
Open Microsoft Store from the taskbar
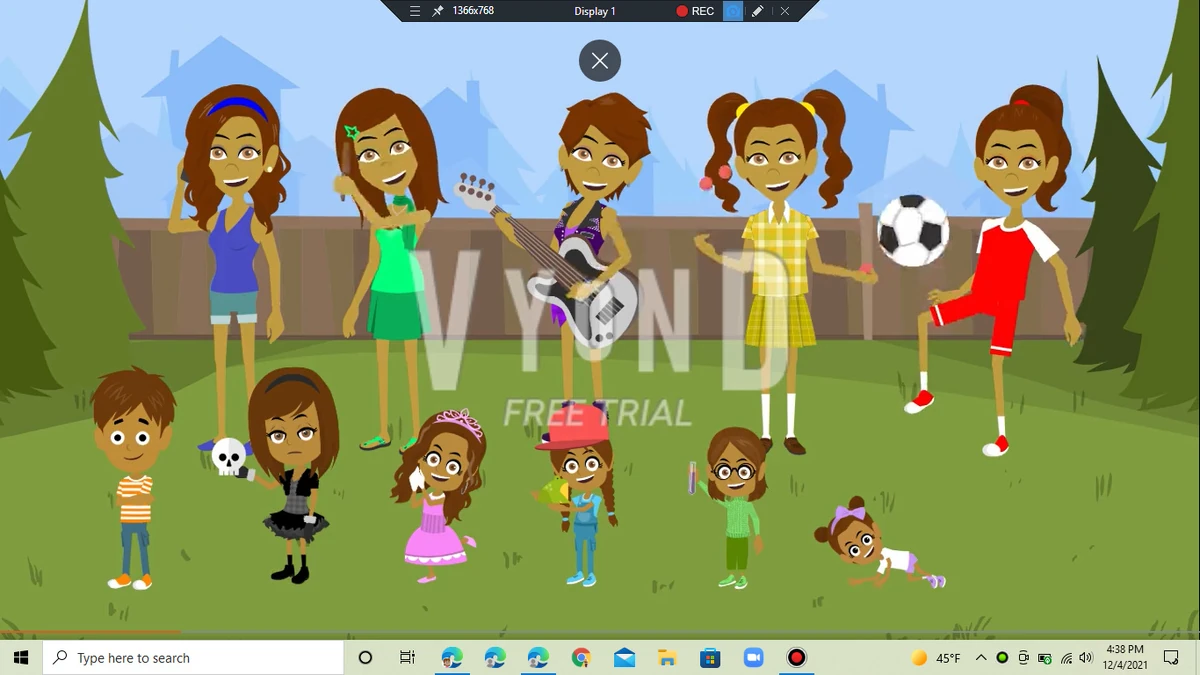(710, 657)
